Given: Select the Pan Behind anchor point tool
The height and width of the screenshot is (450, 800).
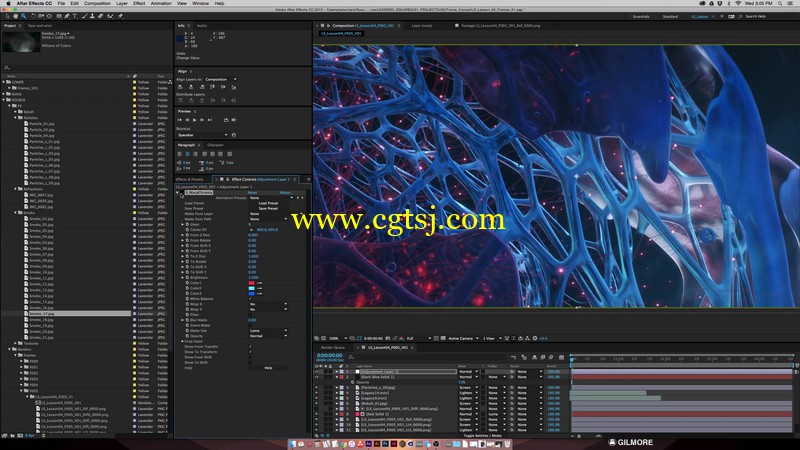Looking at the screenshot, I should pyautogui.click(x=49, y=16).
